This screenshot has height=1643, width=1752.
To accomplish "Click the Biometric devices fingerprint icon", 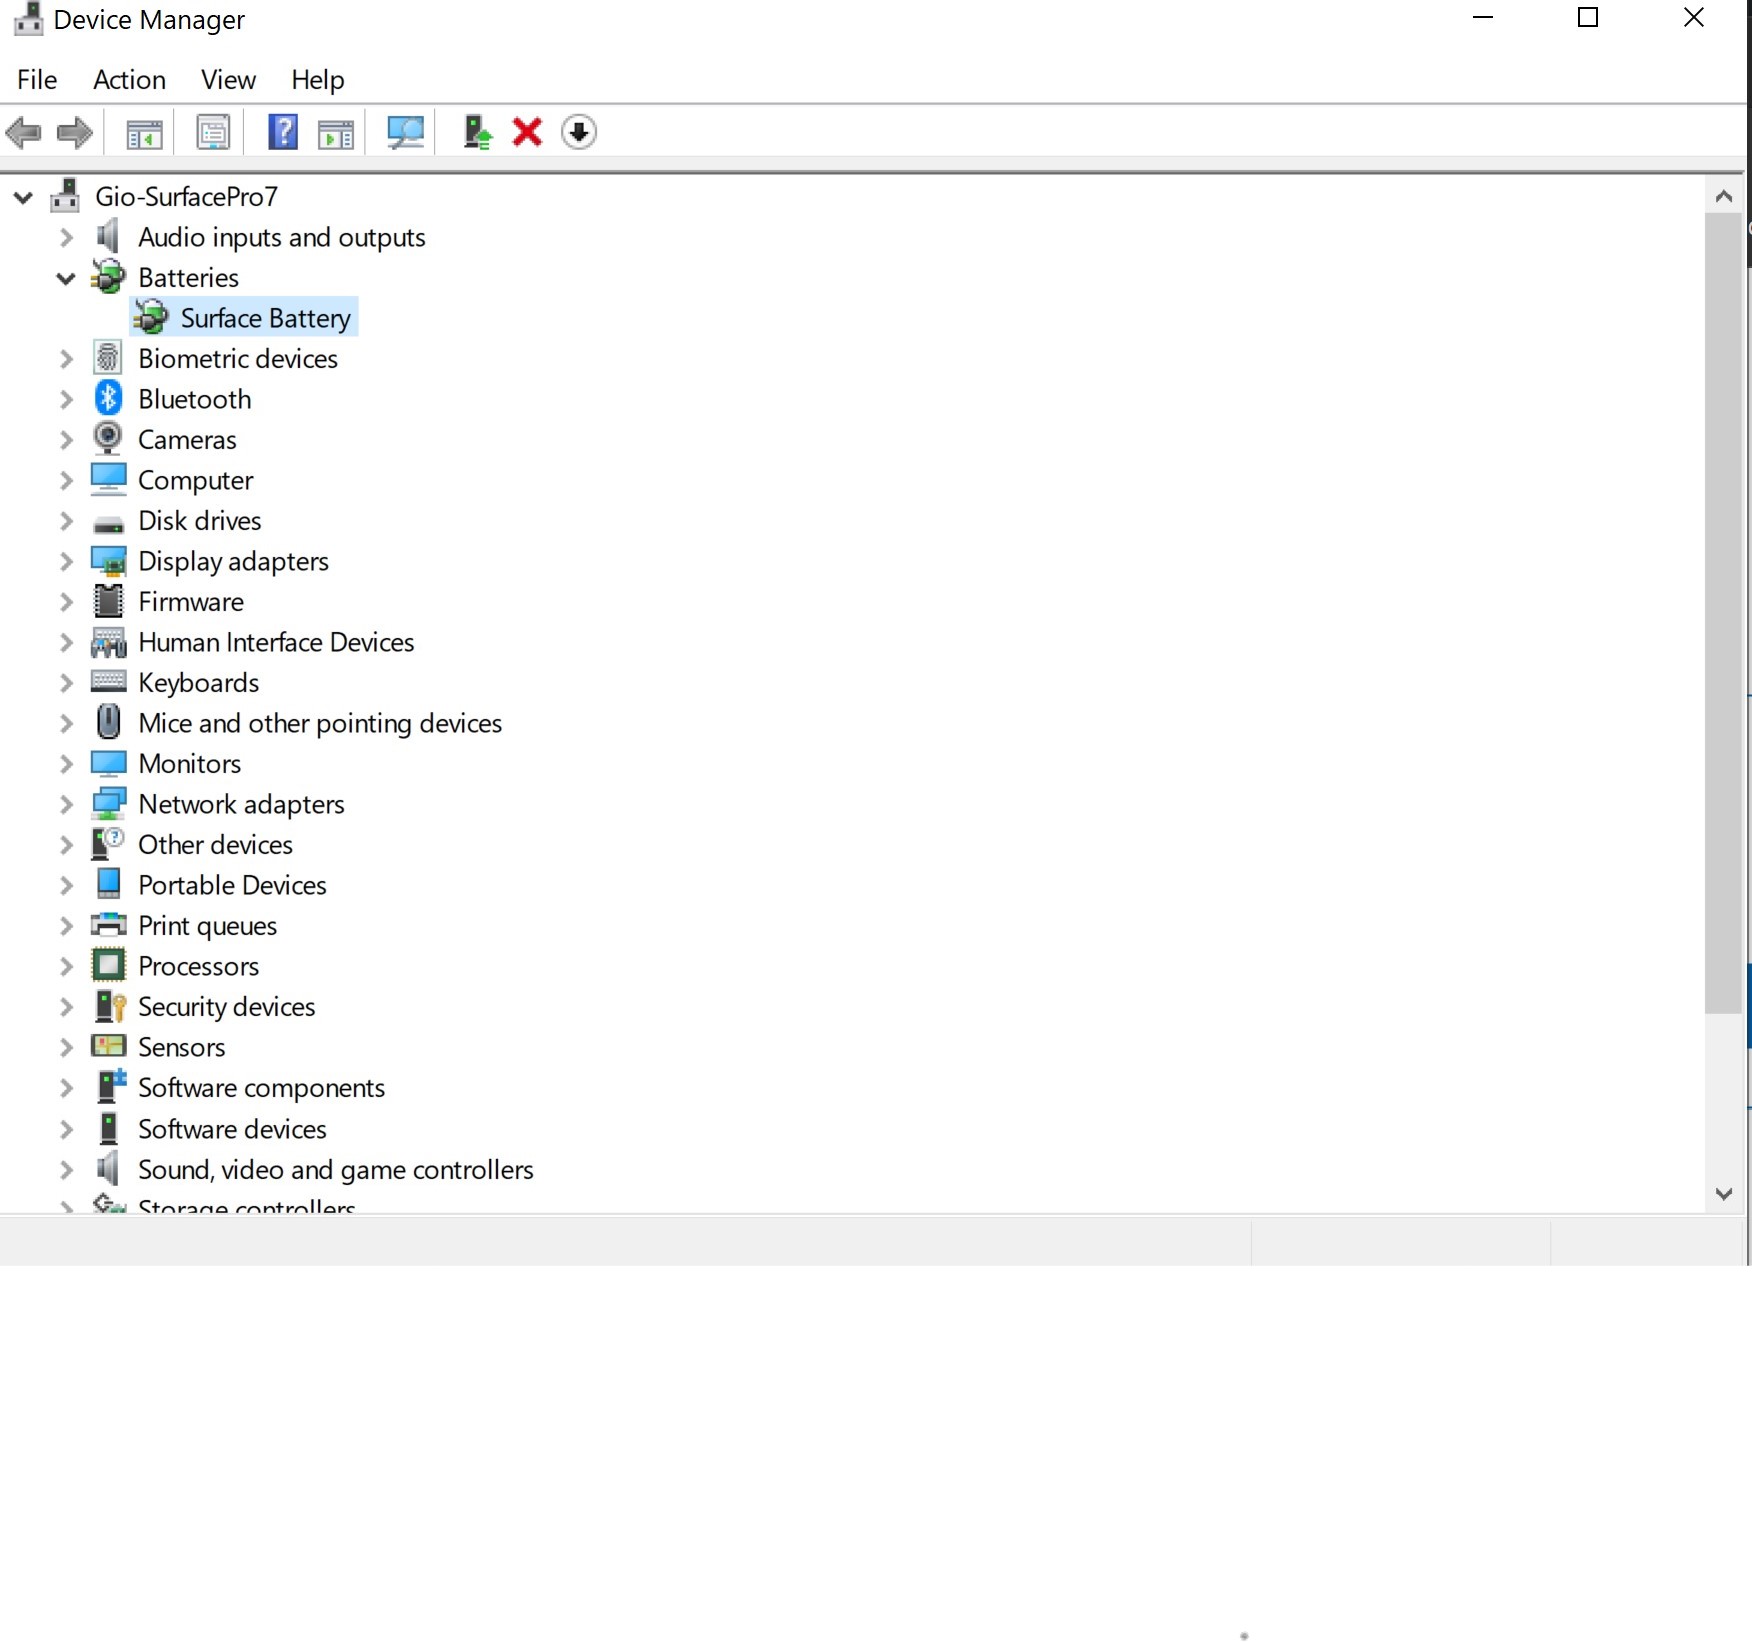I will [x=108, y=358].
